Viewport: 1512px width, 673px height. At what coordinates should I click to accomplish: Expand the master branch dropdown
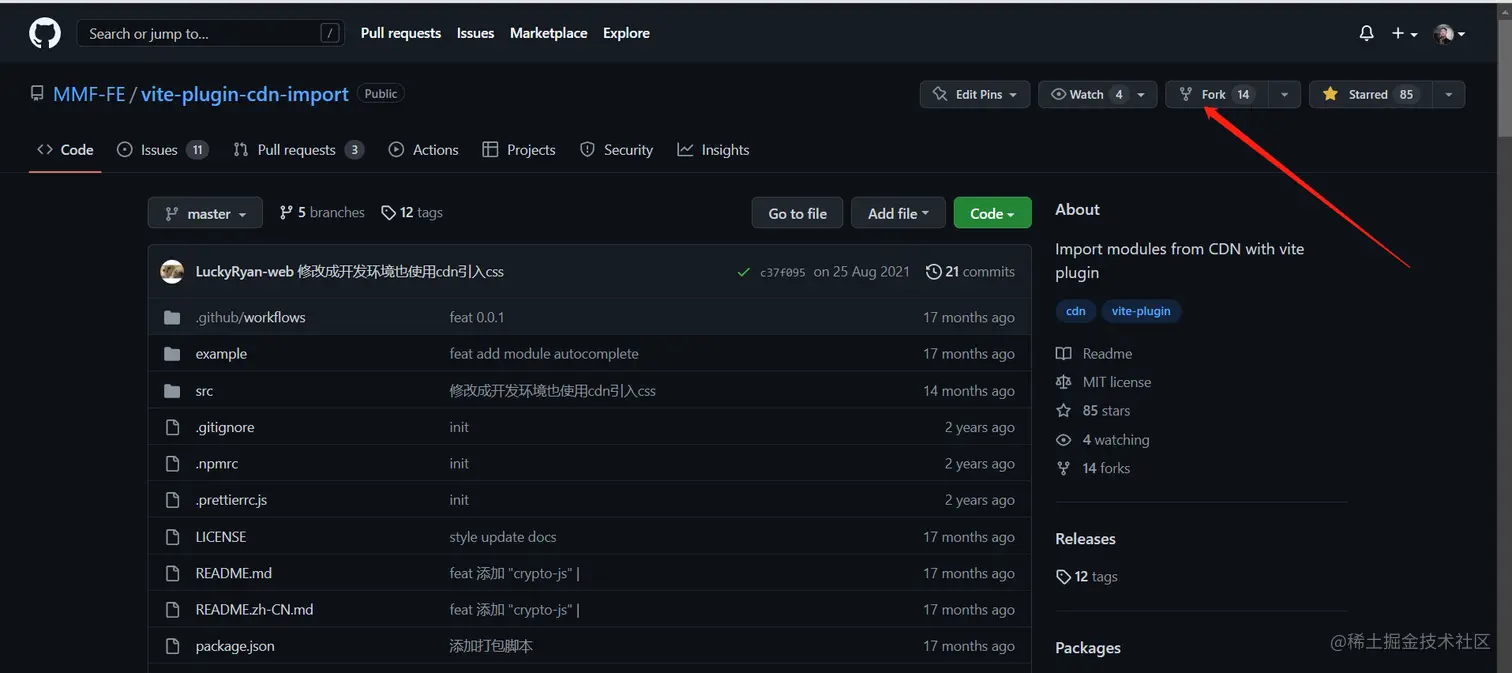click(x=205, y=213)
